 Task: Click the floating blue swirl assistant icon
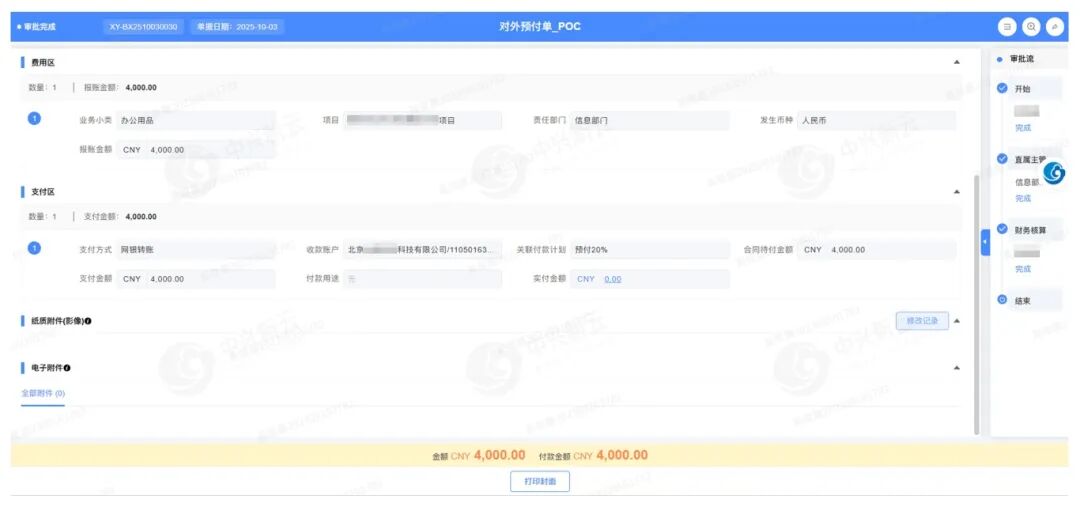[x=1054, y=173]
